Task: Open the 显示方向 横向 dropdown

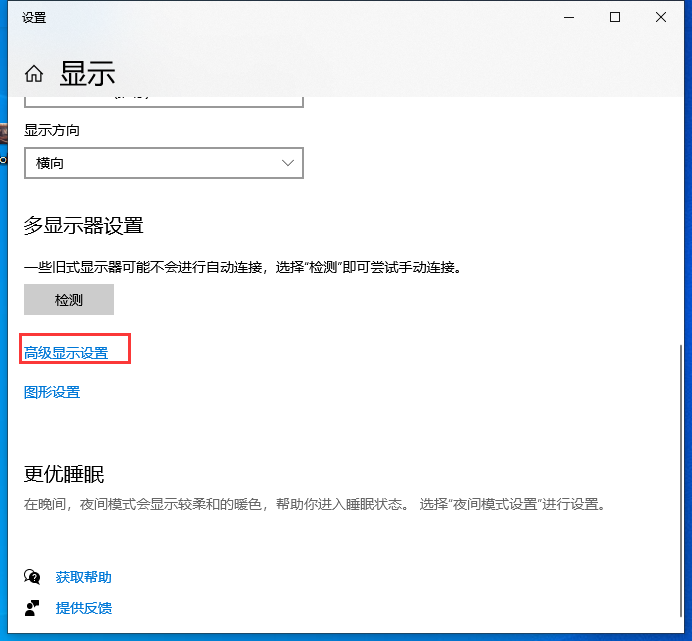Action: [164, 163]
